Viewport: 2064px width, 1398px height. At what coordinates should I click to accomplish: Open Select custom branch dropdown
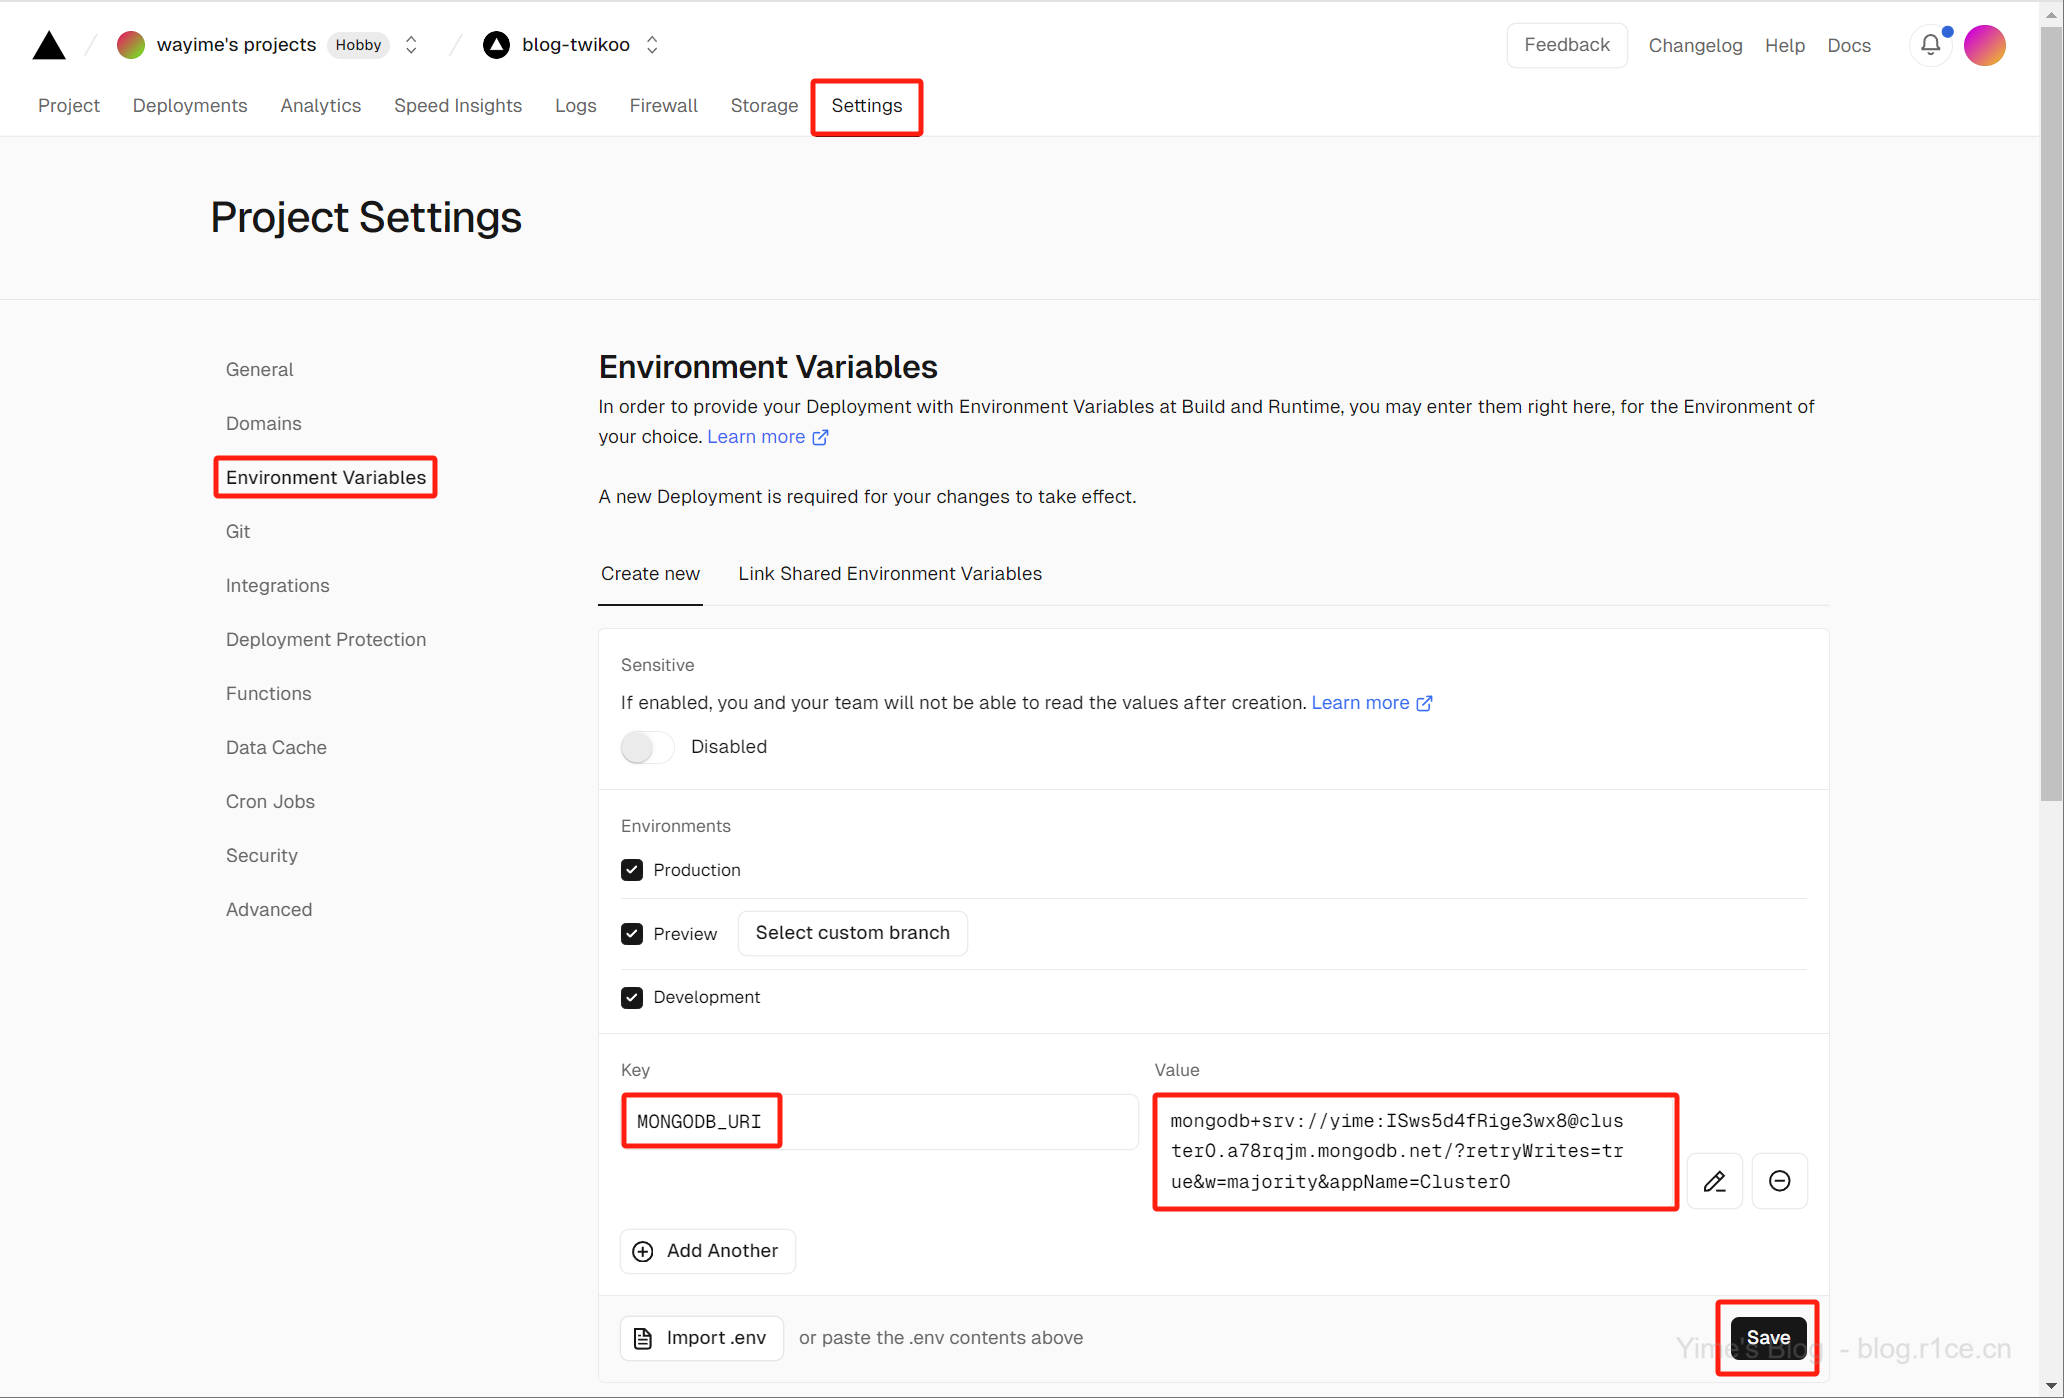tap(852, 933)
